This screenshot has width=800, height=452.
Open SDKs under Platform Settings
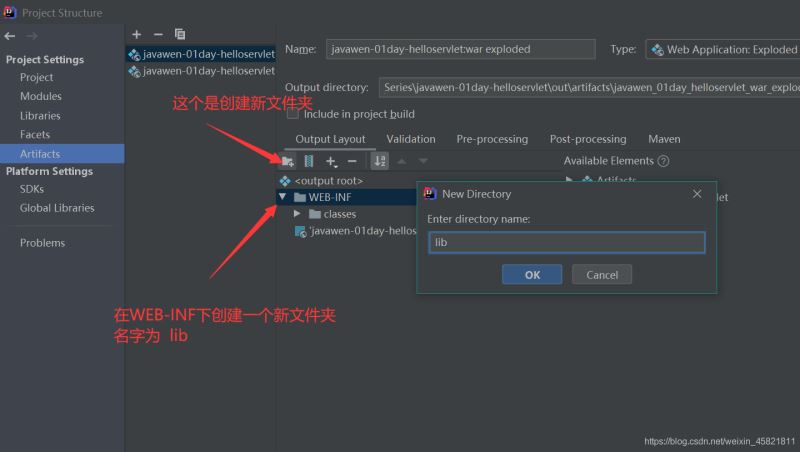click(32, 189)
